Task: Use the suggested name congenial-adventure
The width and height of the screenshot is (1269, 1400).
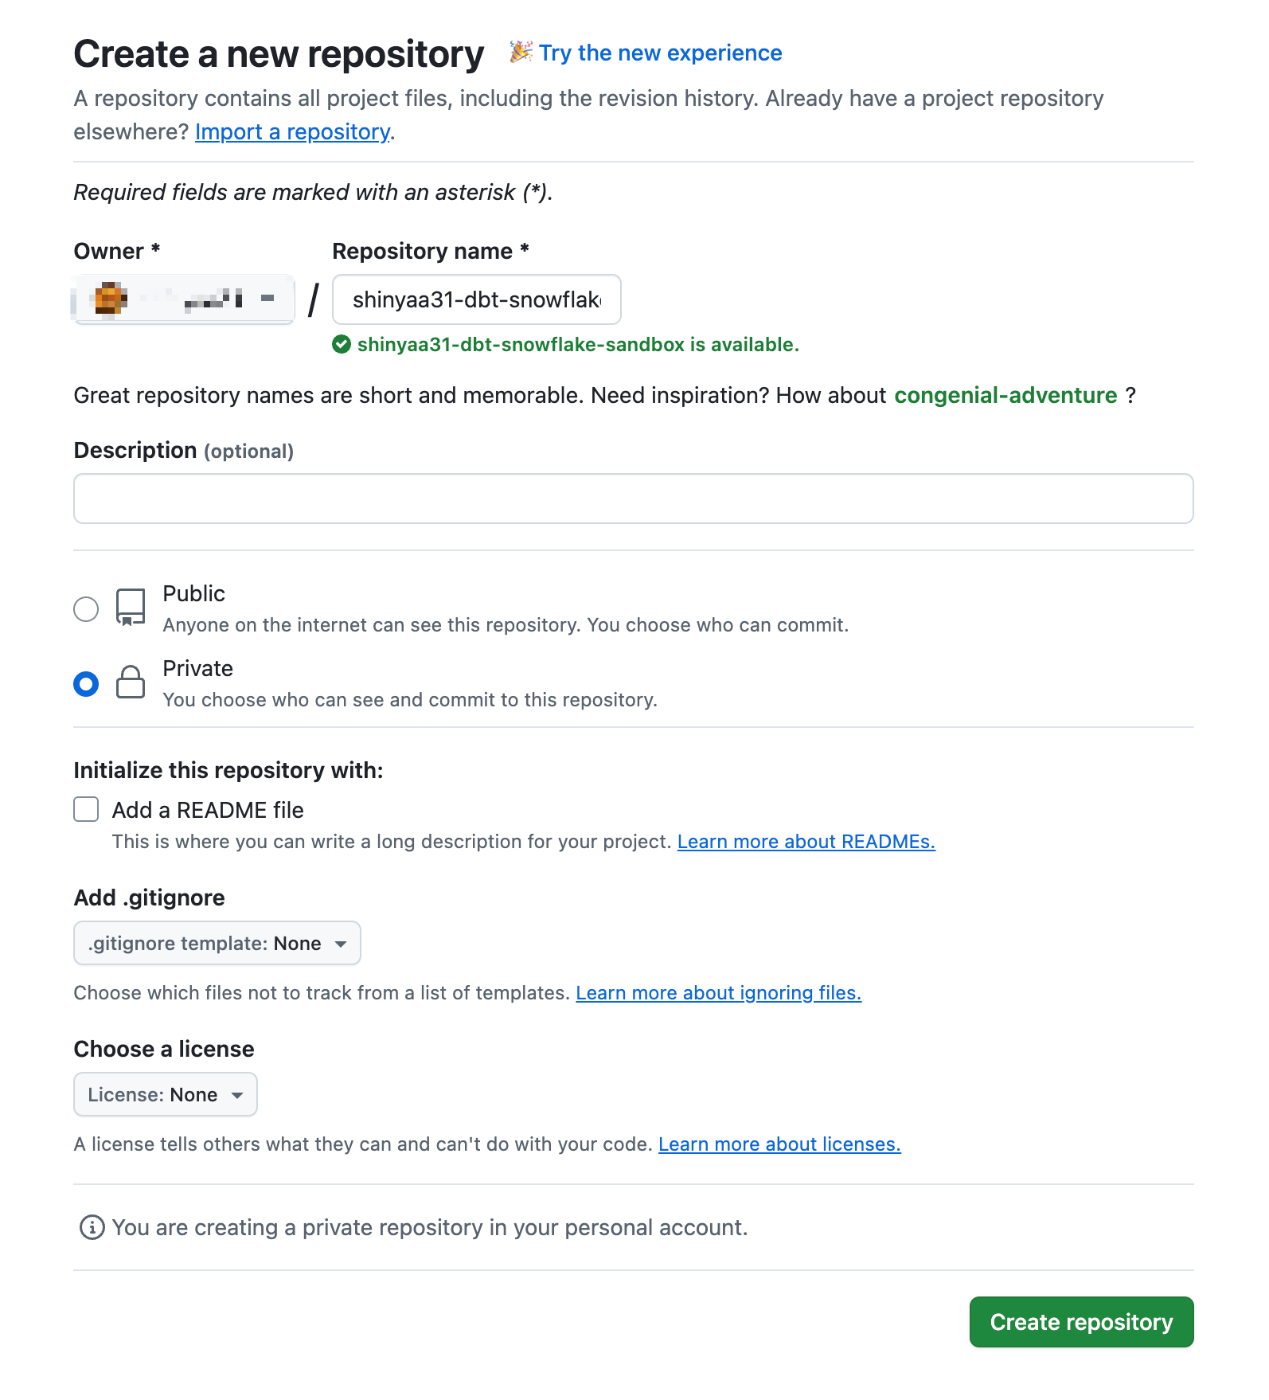Action: pos(1005,396)
